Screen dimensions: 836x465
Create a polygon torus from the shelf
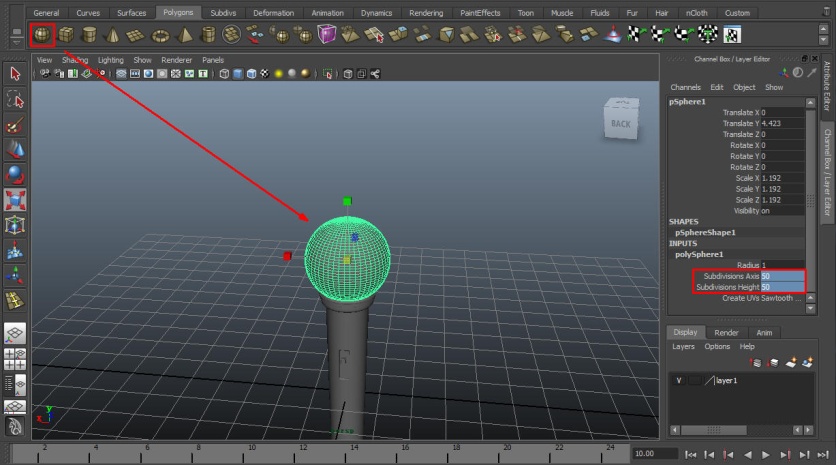click(160, 35)
